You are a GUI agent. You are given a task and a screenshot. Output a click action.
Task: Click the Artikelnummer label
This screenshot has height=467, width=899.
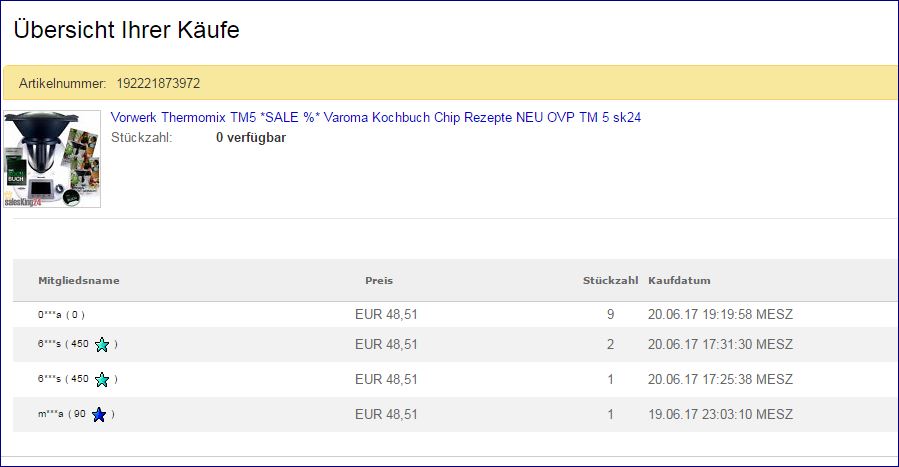coord(62,84)
